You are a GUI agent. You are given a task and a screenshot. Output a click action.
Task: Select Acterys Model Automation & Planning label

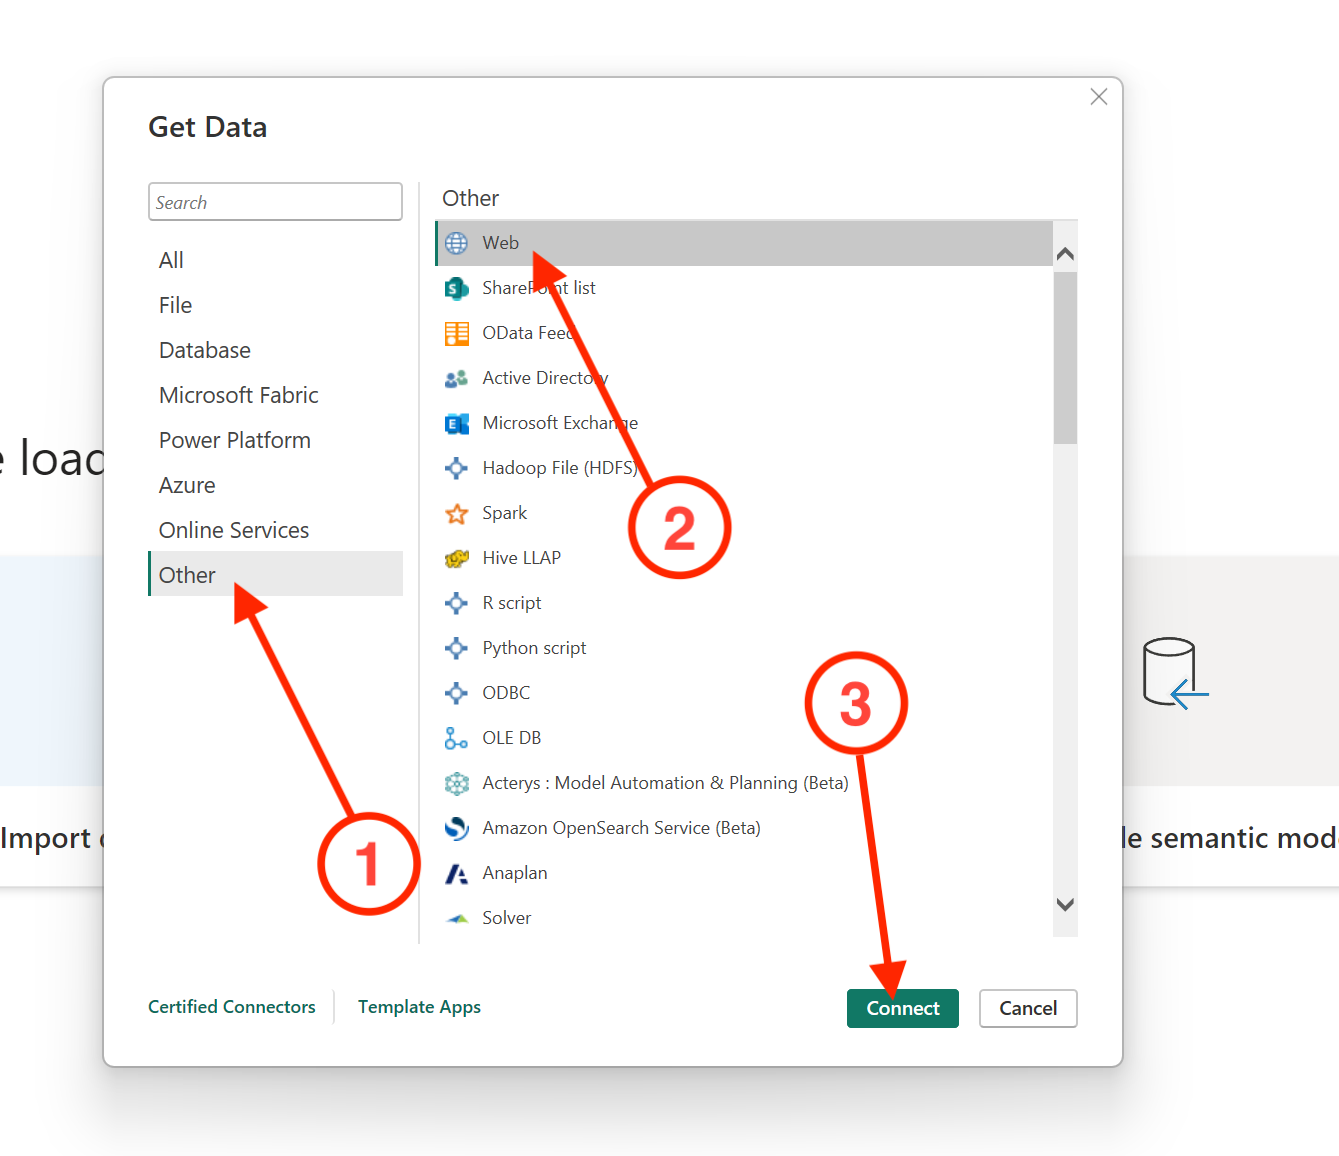click(x=665, y=783)
